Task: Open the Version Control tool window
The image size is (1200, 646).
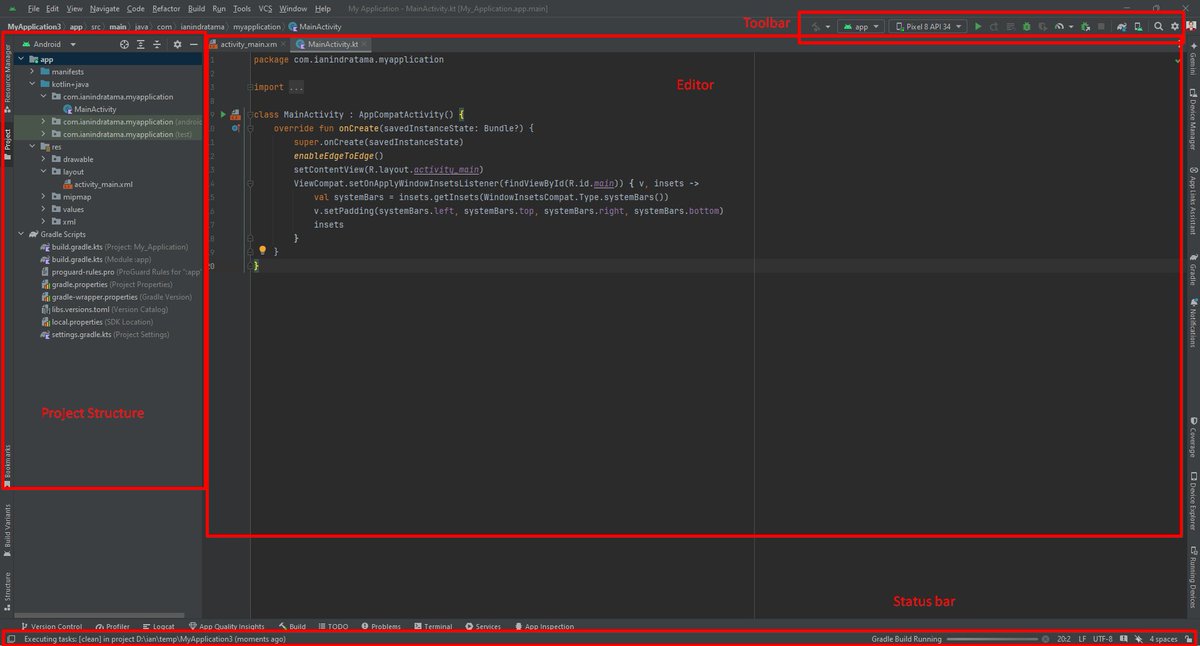Action: pyautogui.click(x=51, y=626)
